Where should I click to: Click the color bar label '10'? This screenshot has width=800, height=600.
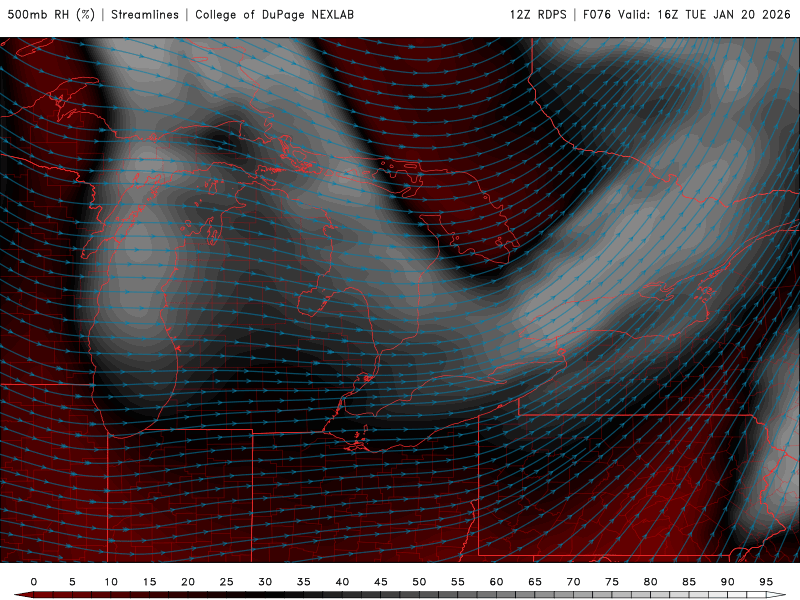[111, 582]
